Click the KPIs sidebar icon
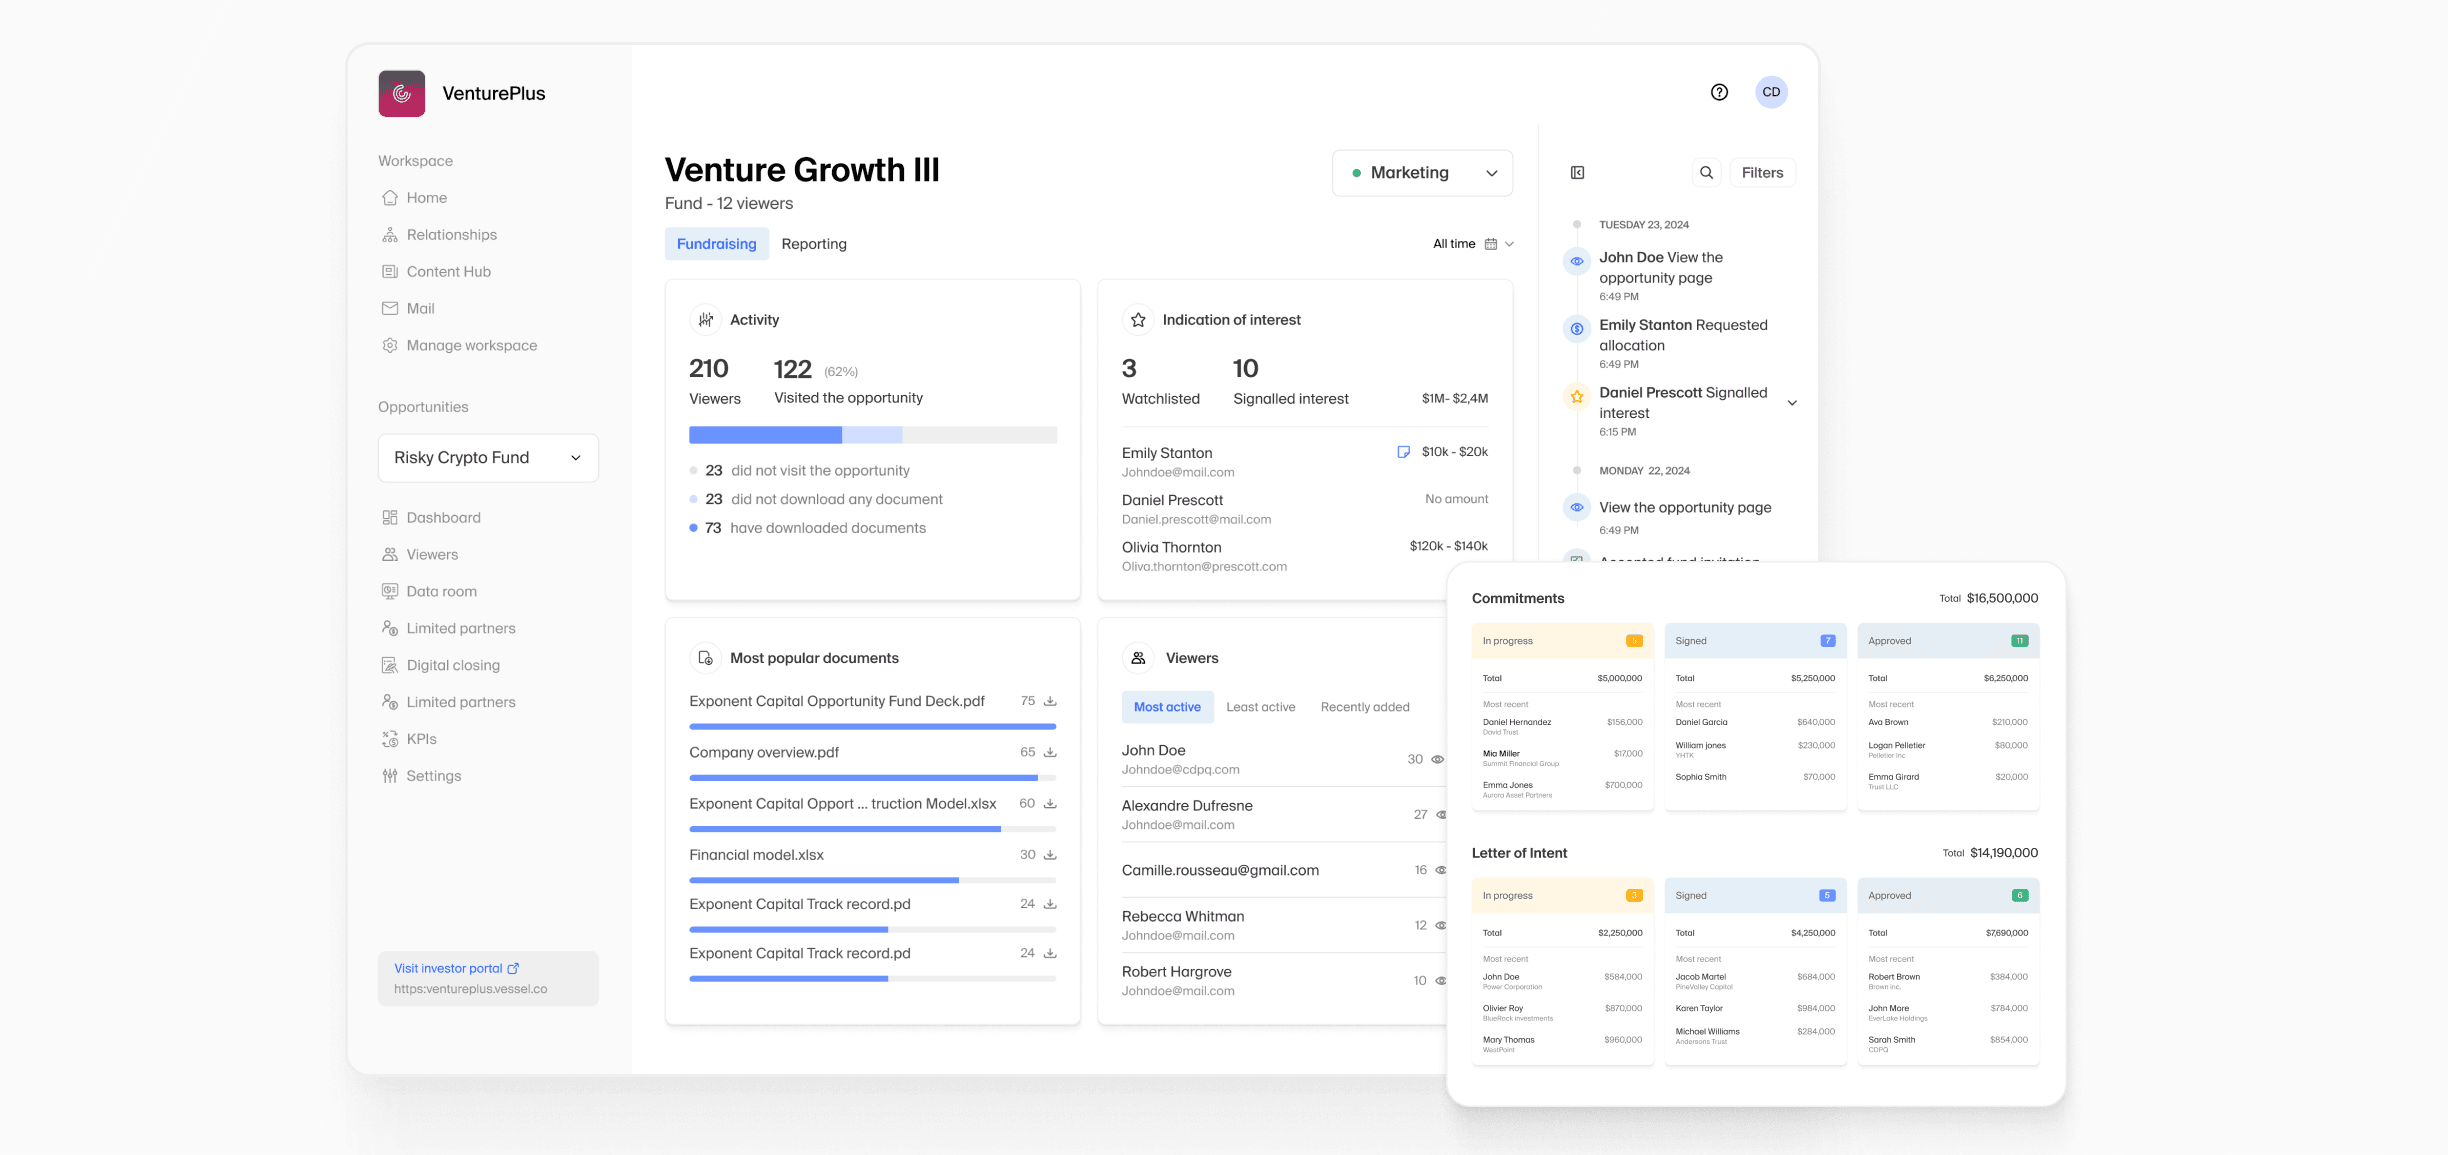 pyautogui.click(x=390, y=739)
